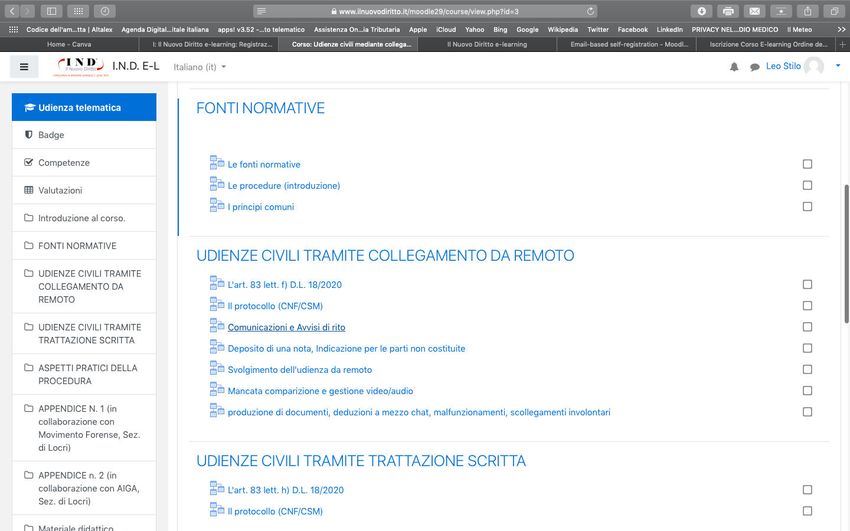Open Il protocollo (CNF/CSM) under collegamento da remoto
850x531 pixels.
275,306
